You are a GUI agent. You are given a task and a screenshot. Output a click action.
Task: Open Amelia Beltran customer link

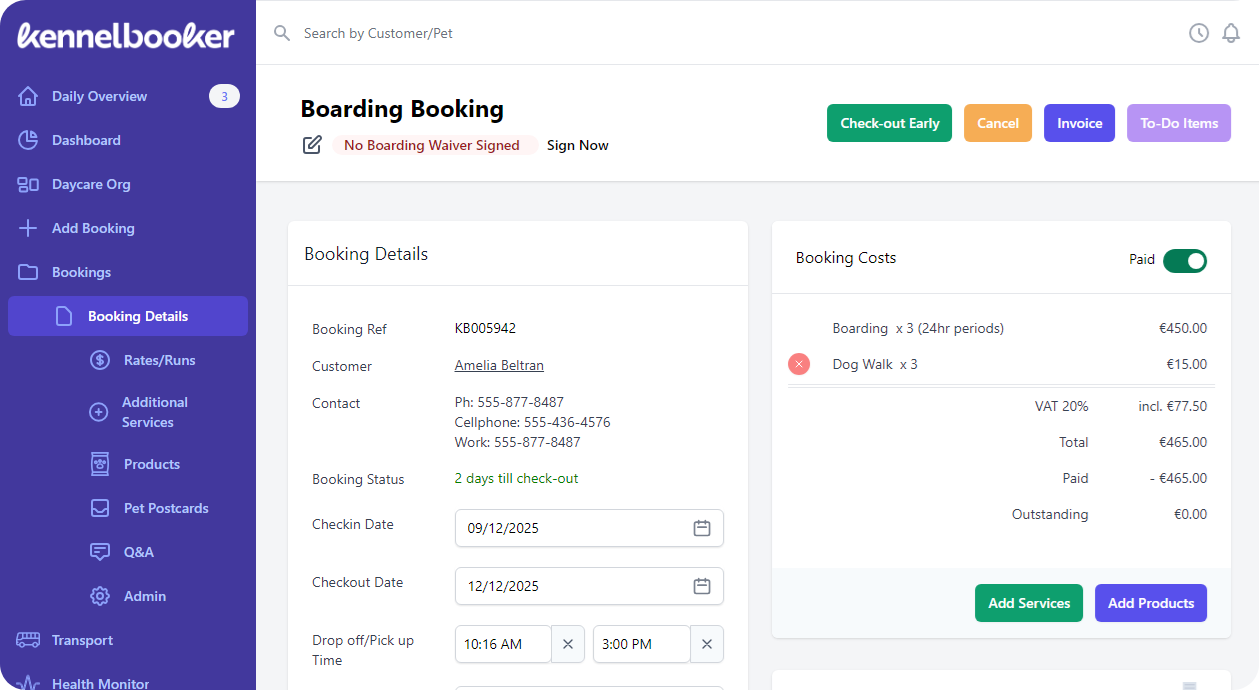[x=499, y=366]
